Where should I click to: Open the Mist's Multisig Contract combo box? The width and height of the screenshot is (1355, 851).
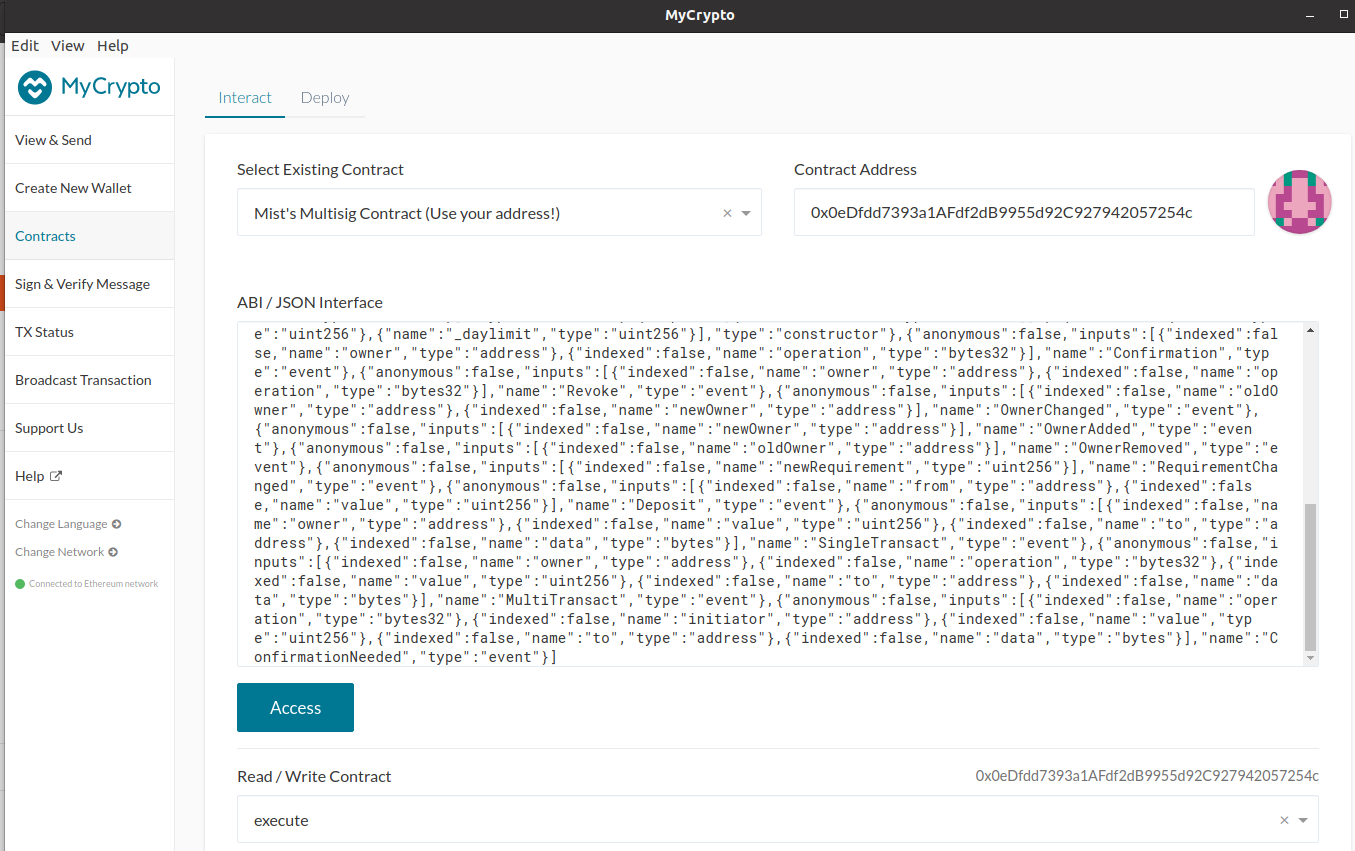coord(499,212)
